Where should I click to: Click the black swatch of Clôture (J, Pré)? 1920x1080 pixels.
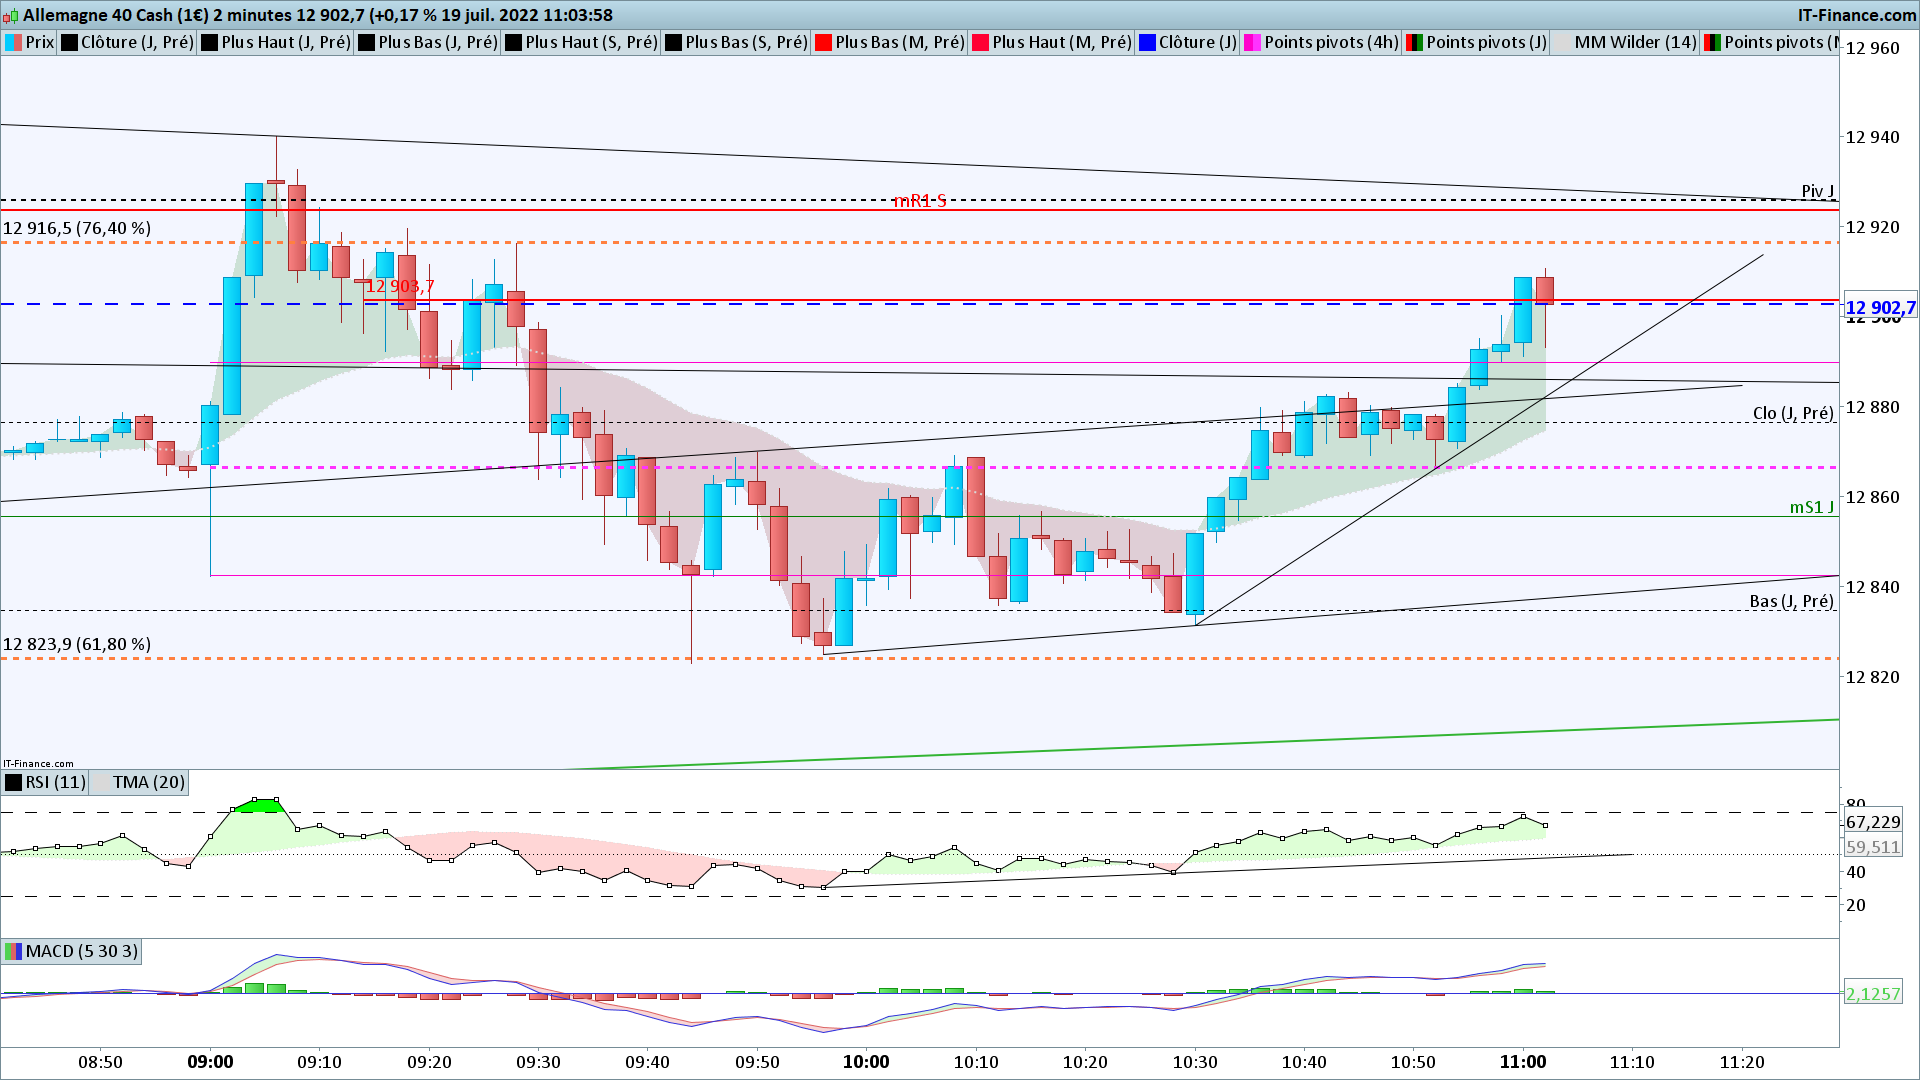(x=69, y=42)
